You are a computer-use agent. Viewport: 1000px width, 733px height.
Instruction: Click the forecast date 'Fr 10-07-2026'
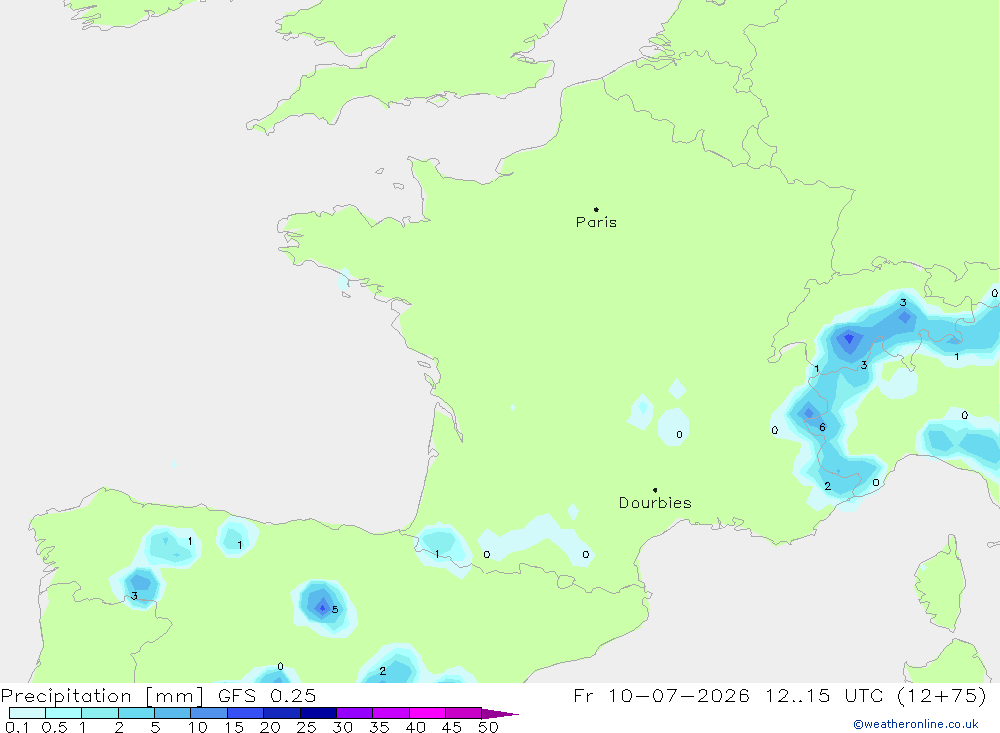[x=661, y=695]
